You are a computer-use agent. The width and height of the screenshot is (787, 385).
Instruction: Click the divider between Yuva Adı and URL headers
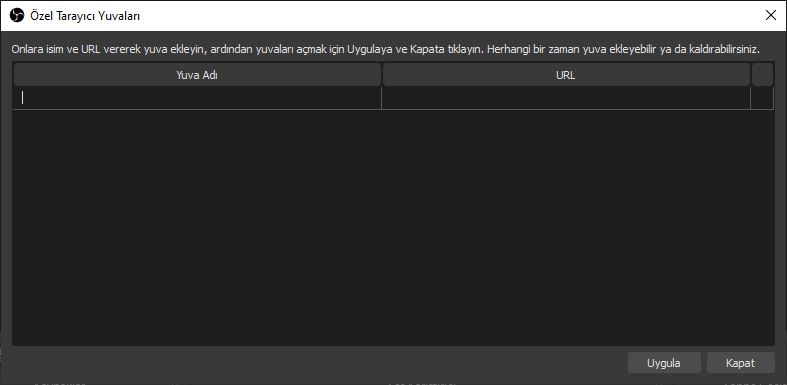point(382,75)
